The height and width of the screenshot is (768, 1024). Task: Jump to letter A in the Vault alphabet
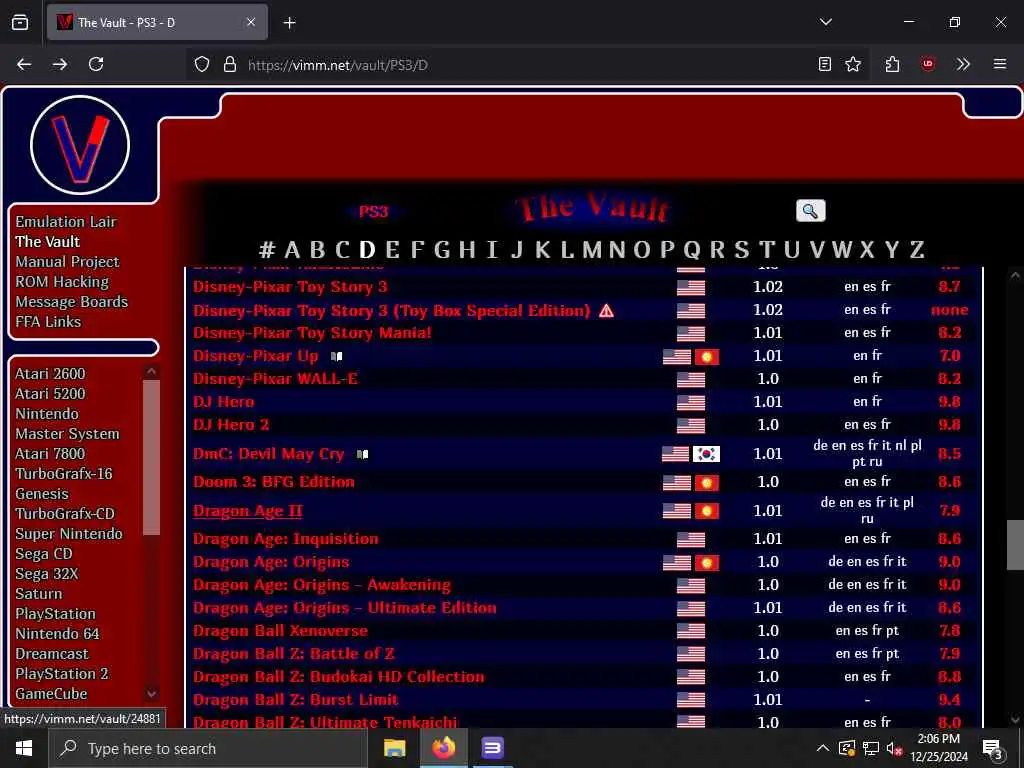click(292, 249)
